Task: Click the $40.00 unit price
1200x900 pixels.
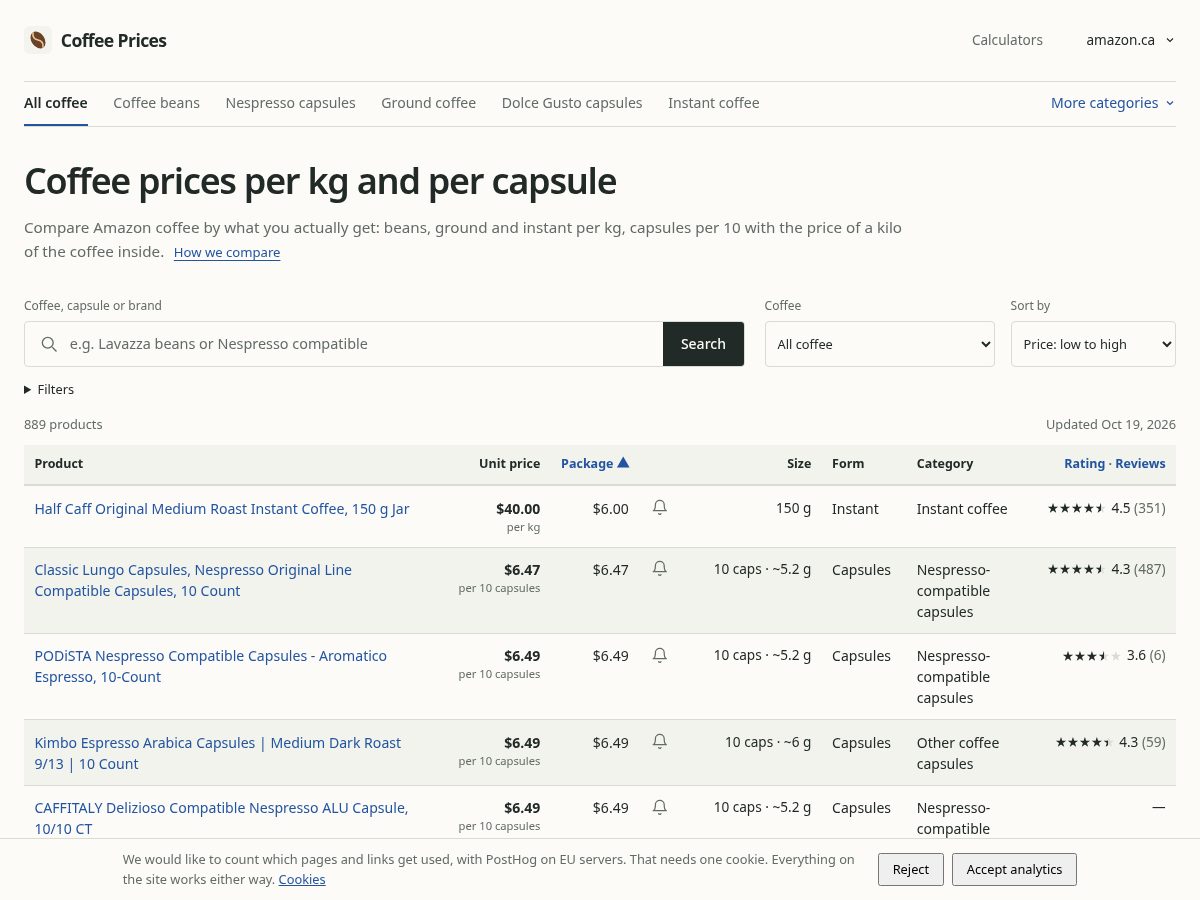Action: click(x=518, y=509)
